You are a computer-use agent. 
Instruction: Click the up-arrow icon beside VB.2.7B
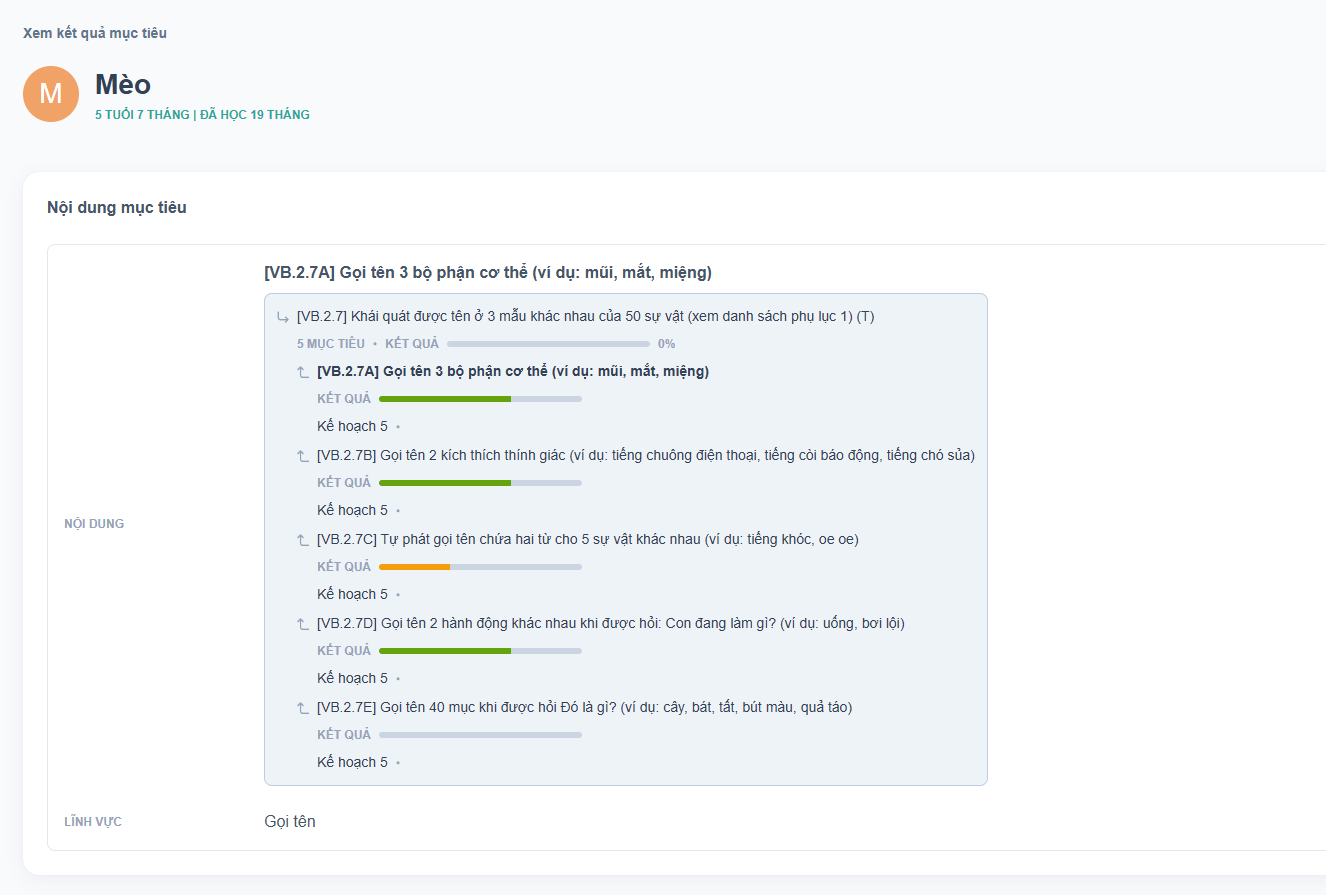coord(303,456)
